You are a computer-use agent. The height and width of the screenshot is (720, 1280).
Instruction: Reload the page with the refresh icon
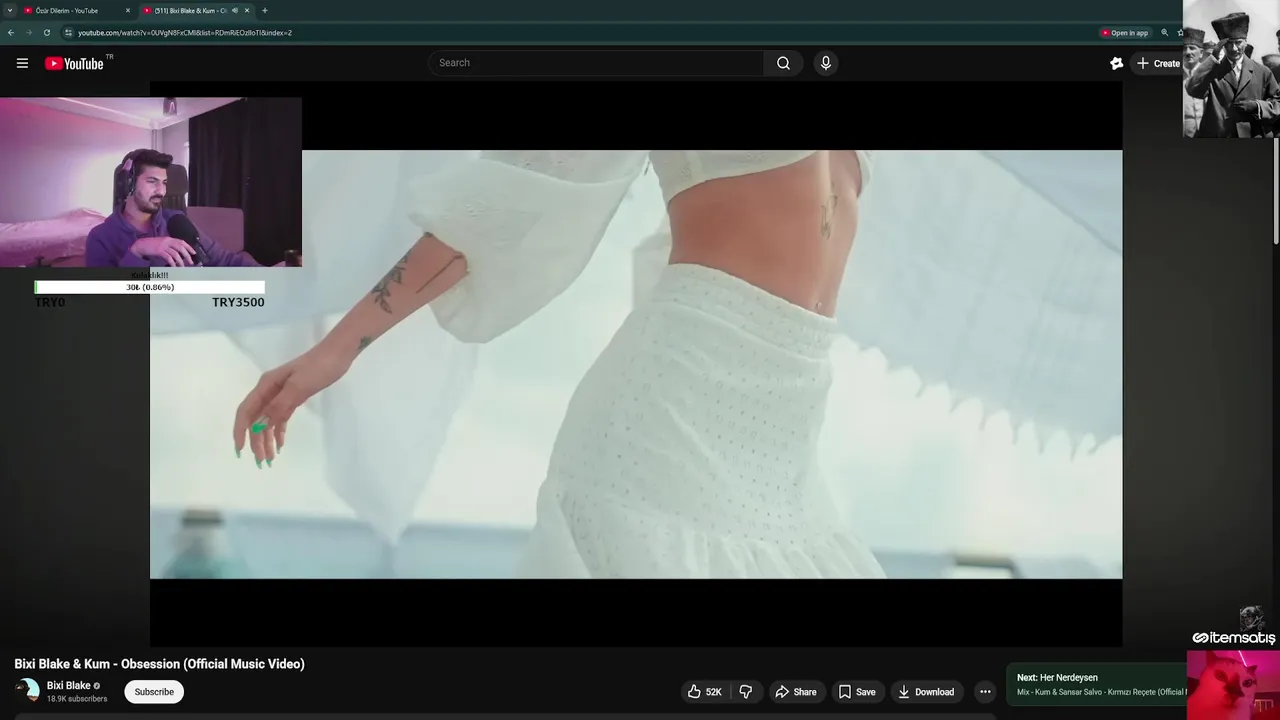46,33
